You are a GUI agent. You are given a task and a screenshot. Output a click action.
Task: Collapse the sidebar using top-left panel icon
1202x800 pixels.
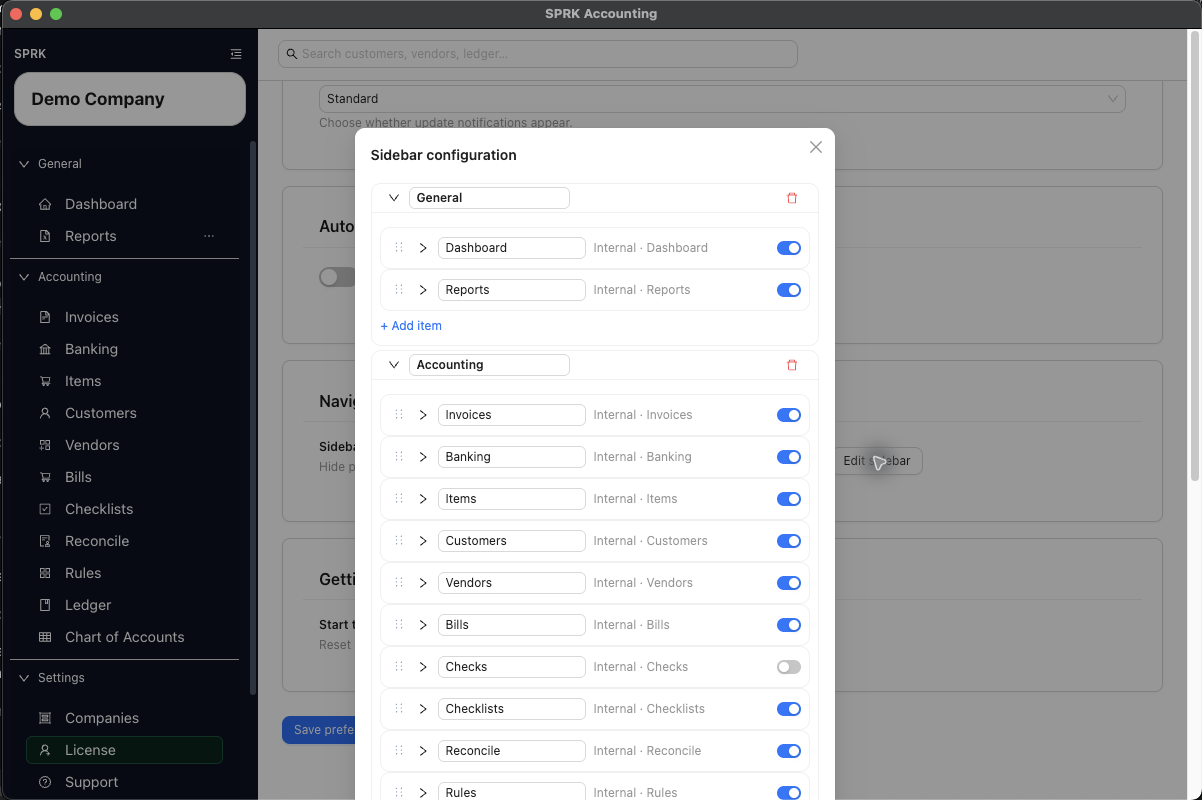236,54
